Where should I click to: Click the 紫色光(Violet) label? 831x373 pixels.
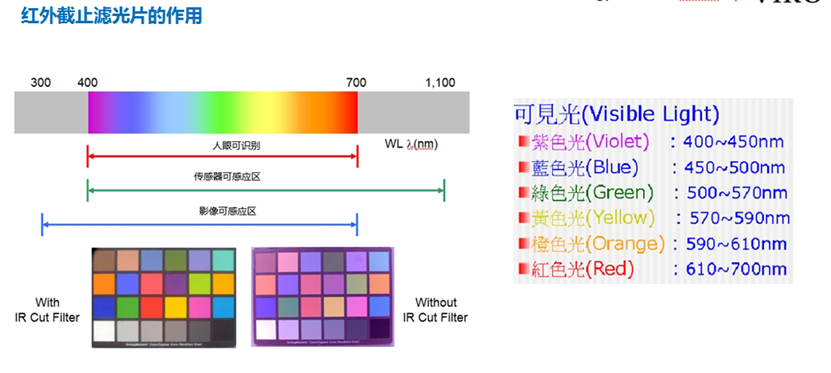[x=590, y=141]
